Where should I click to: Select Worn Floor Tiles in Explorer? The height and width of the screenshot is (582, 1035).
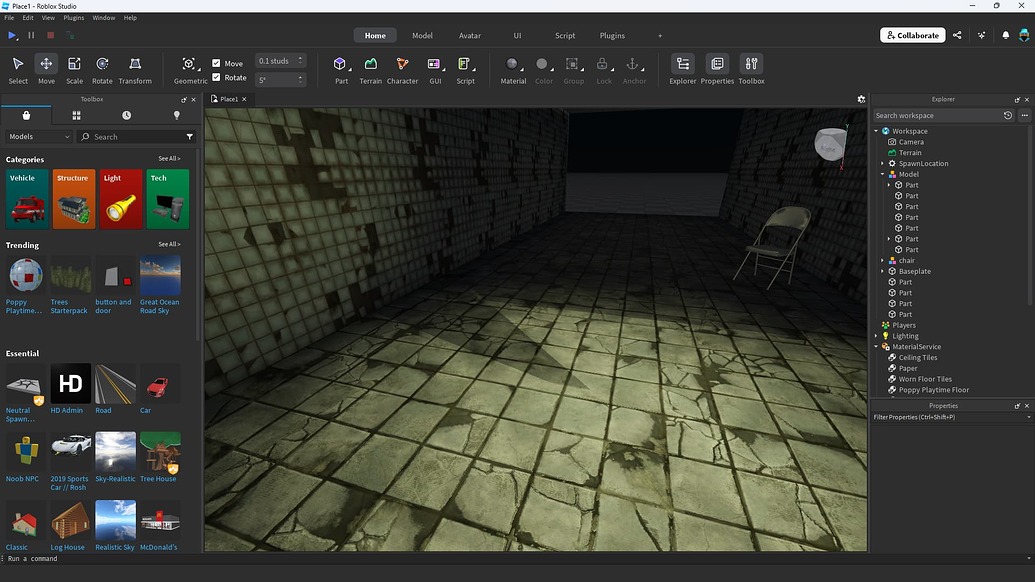point(925,379)
